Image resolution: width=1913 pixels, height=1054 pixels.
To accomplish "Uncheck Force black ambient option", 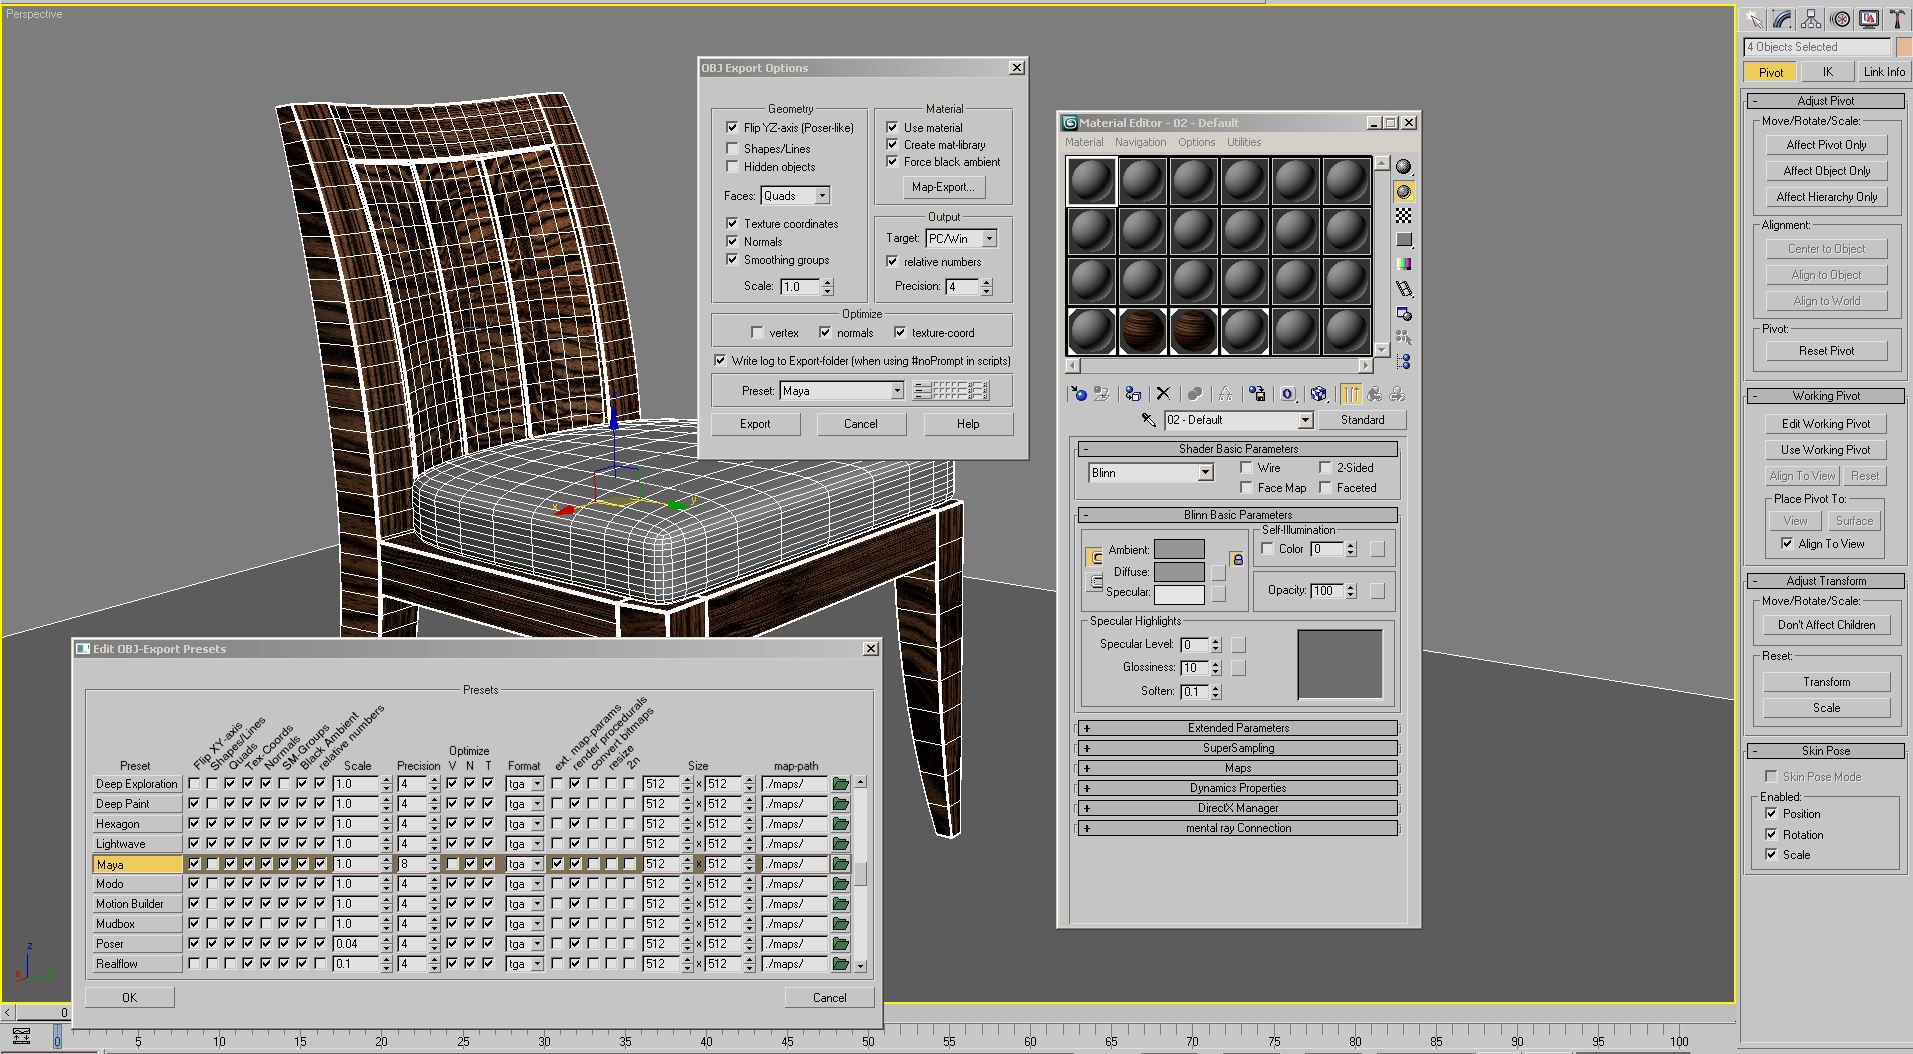I will (892, 162).
